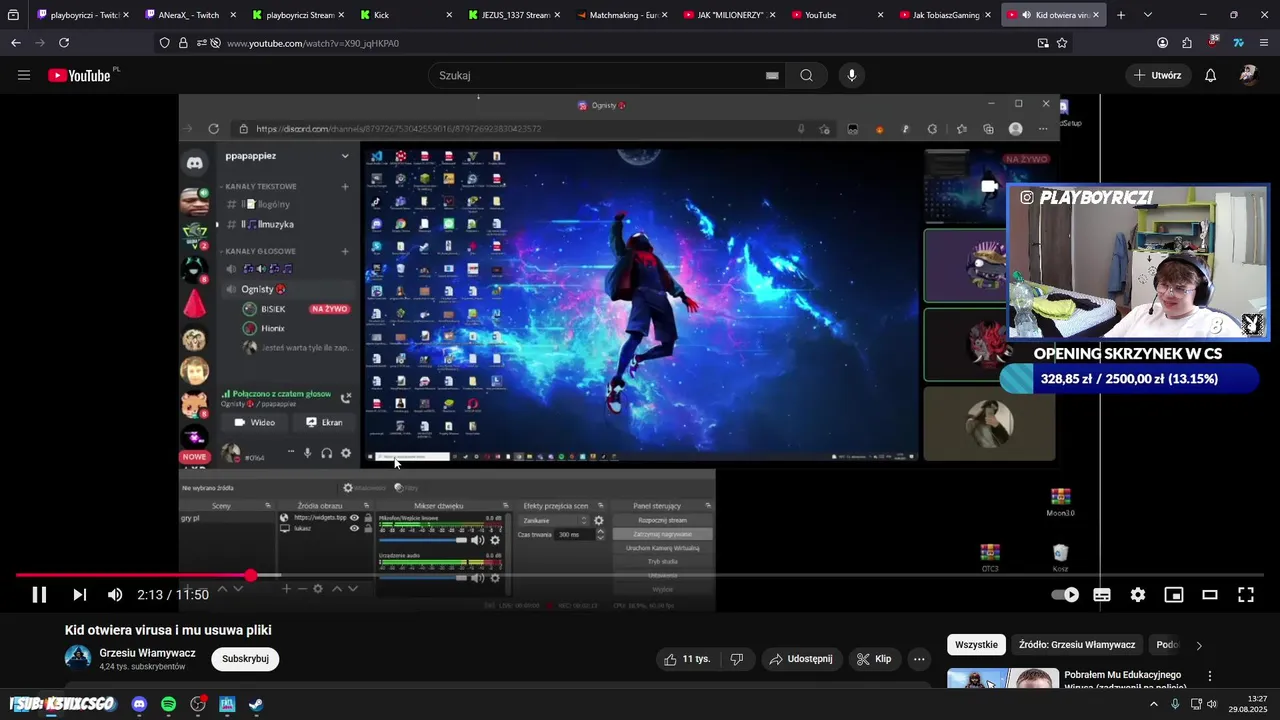
Task: Enable miniplayer mode
Action: pyautogui.click(x=1174, y=595)
